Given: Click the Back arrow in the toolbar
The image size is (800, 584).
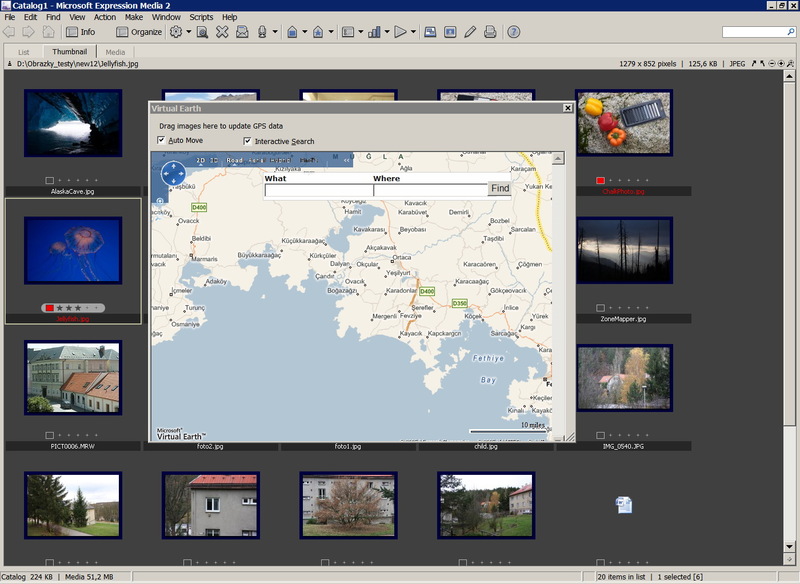Looking at the screenshot, I should click(x=9, y=32).
